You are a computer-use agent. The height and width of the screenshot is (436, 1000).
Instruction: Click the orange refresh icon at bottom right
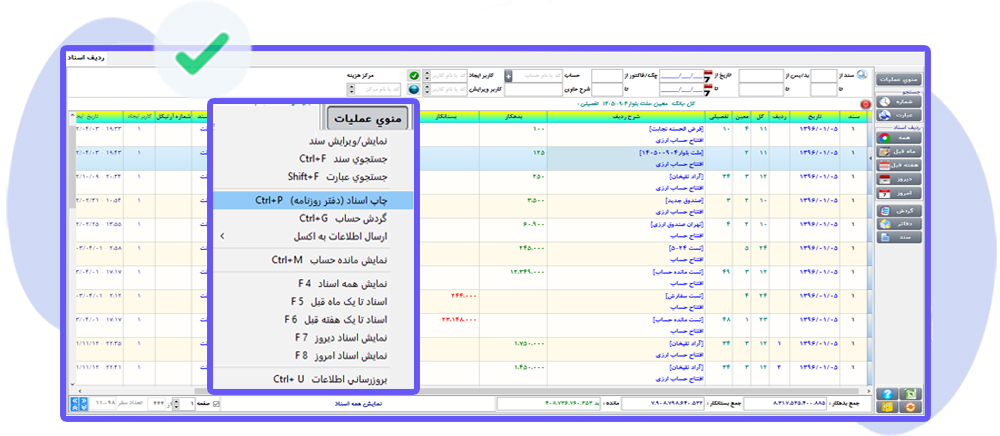point(913,407)
